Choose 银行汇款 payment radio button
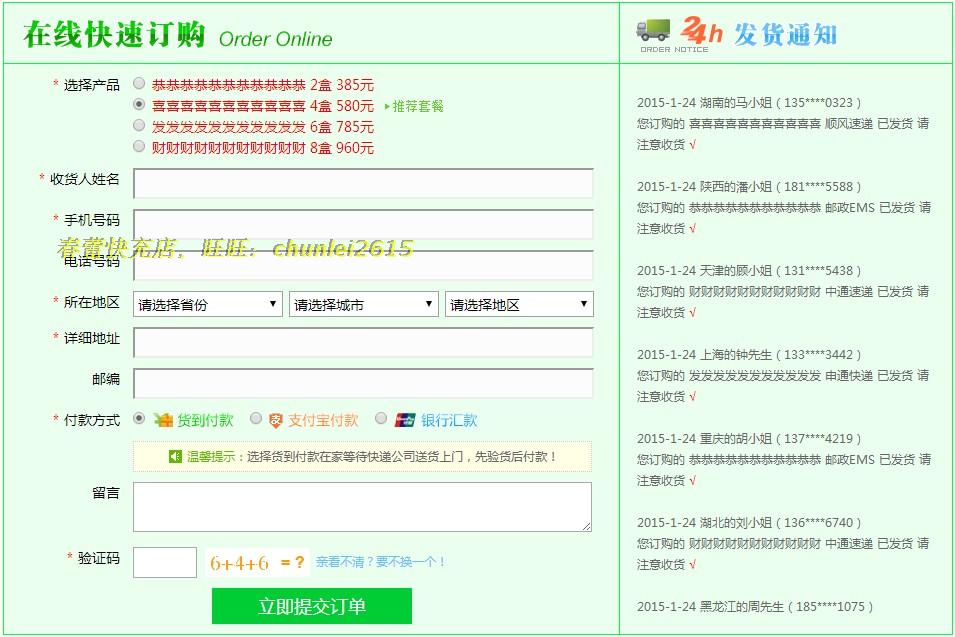The height and width of the screenshot is (637, 955). click(x=381, y=419)
